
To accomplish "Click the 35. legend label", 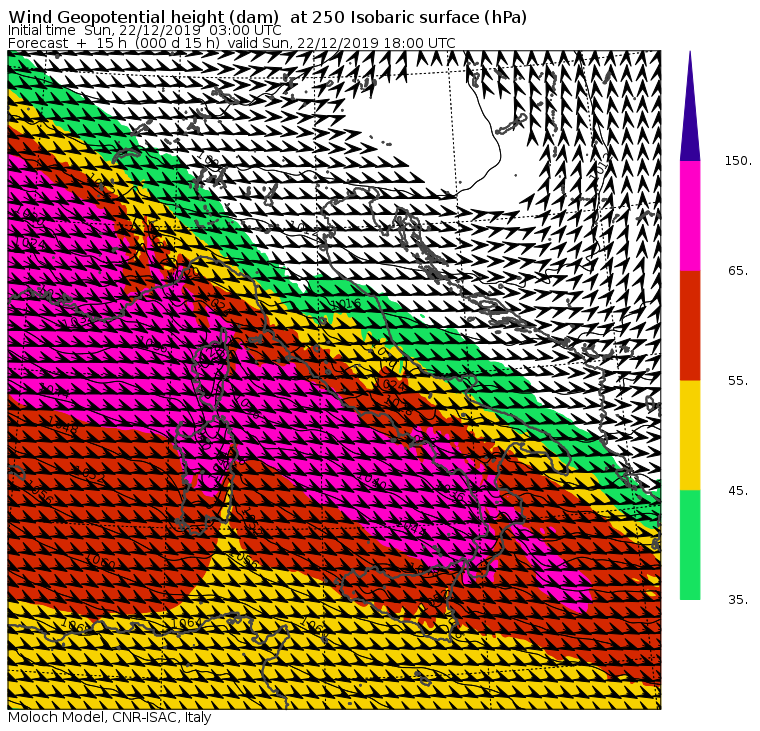I will [x=738, y=600].
